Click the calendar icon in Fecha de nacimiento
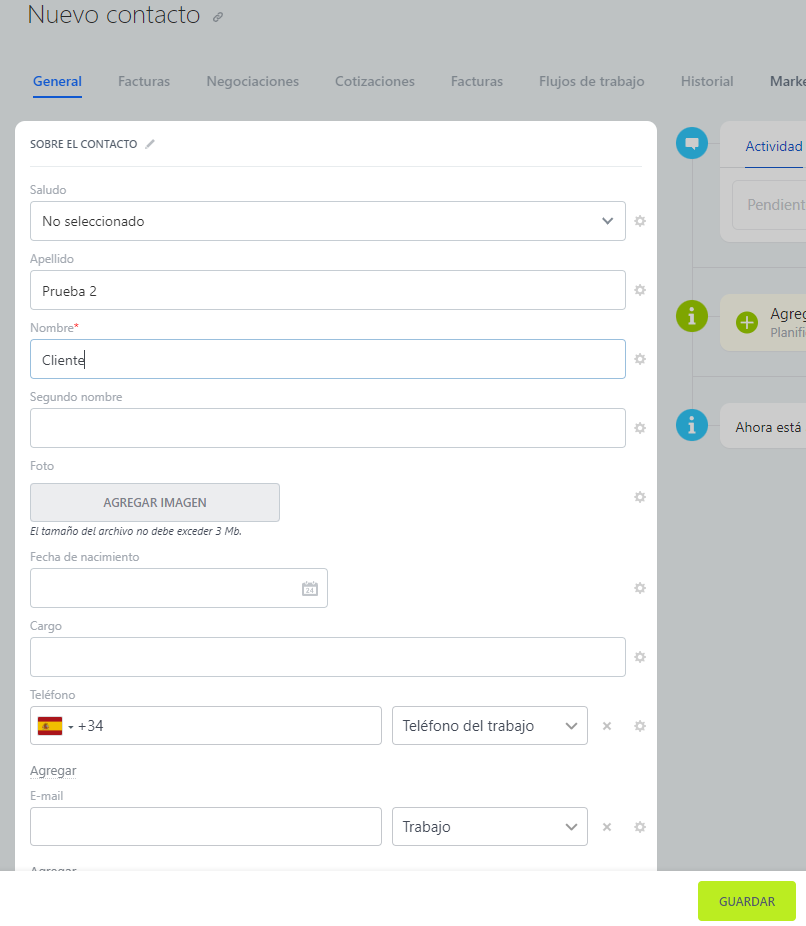Image resolution: width=806 pixels, height=926 pixels. tap(309, 589)
